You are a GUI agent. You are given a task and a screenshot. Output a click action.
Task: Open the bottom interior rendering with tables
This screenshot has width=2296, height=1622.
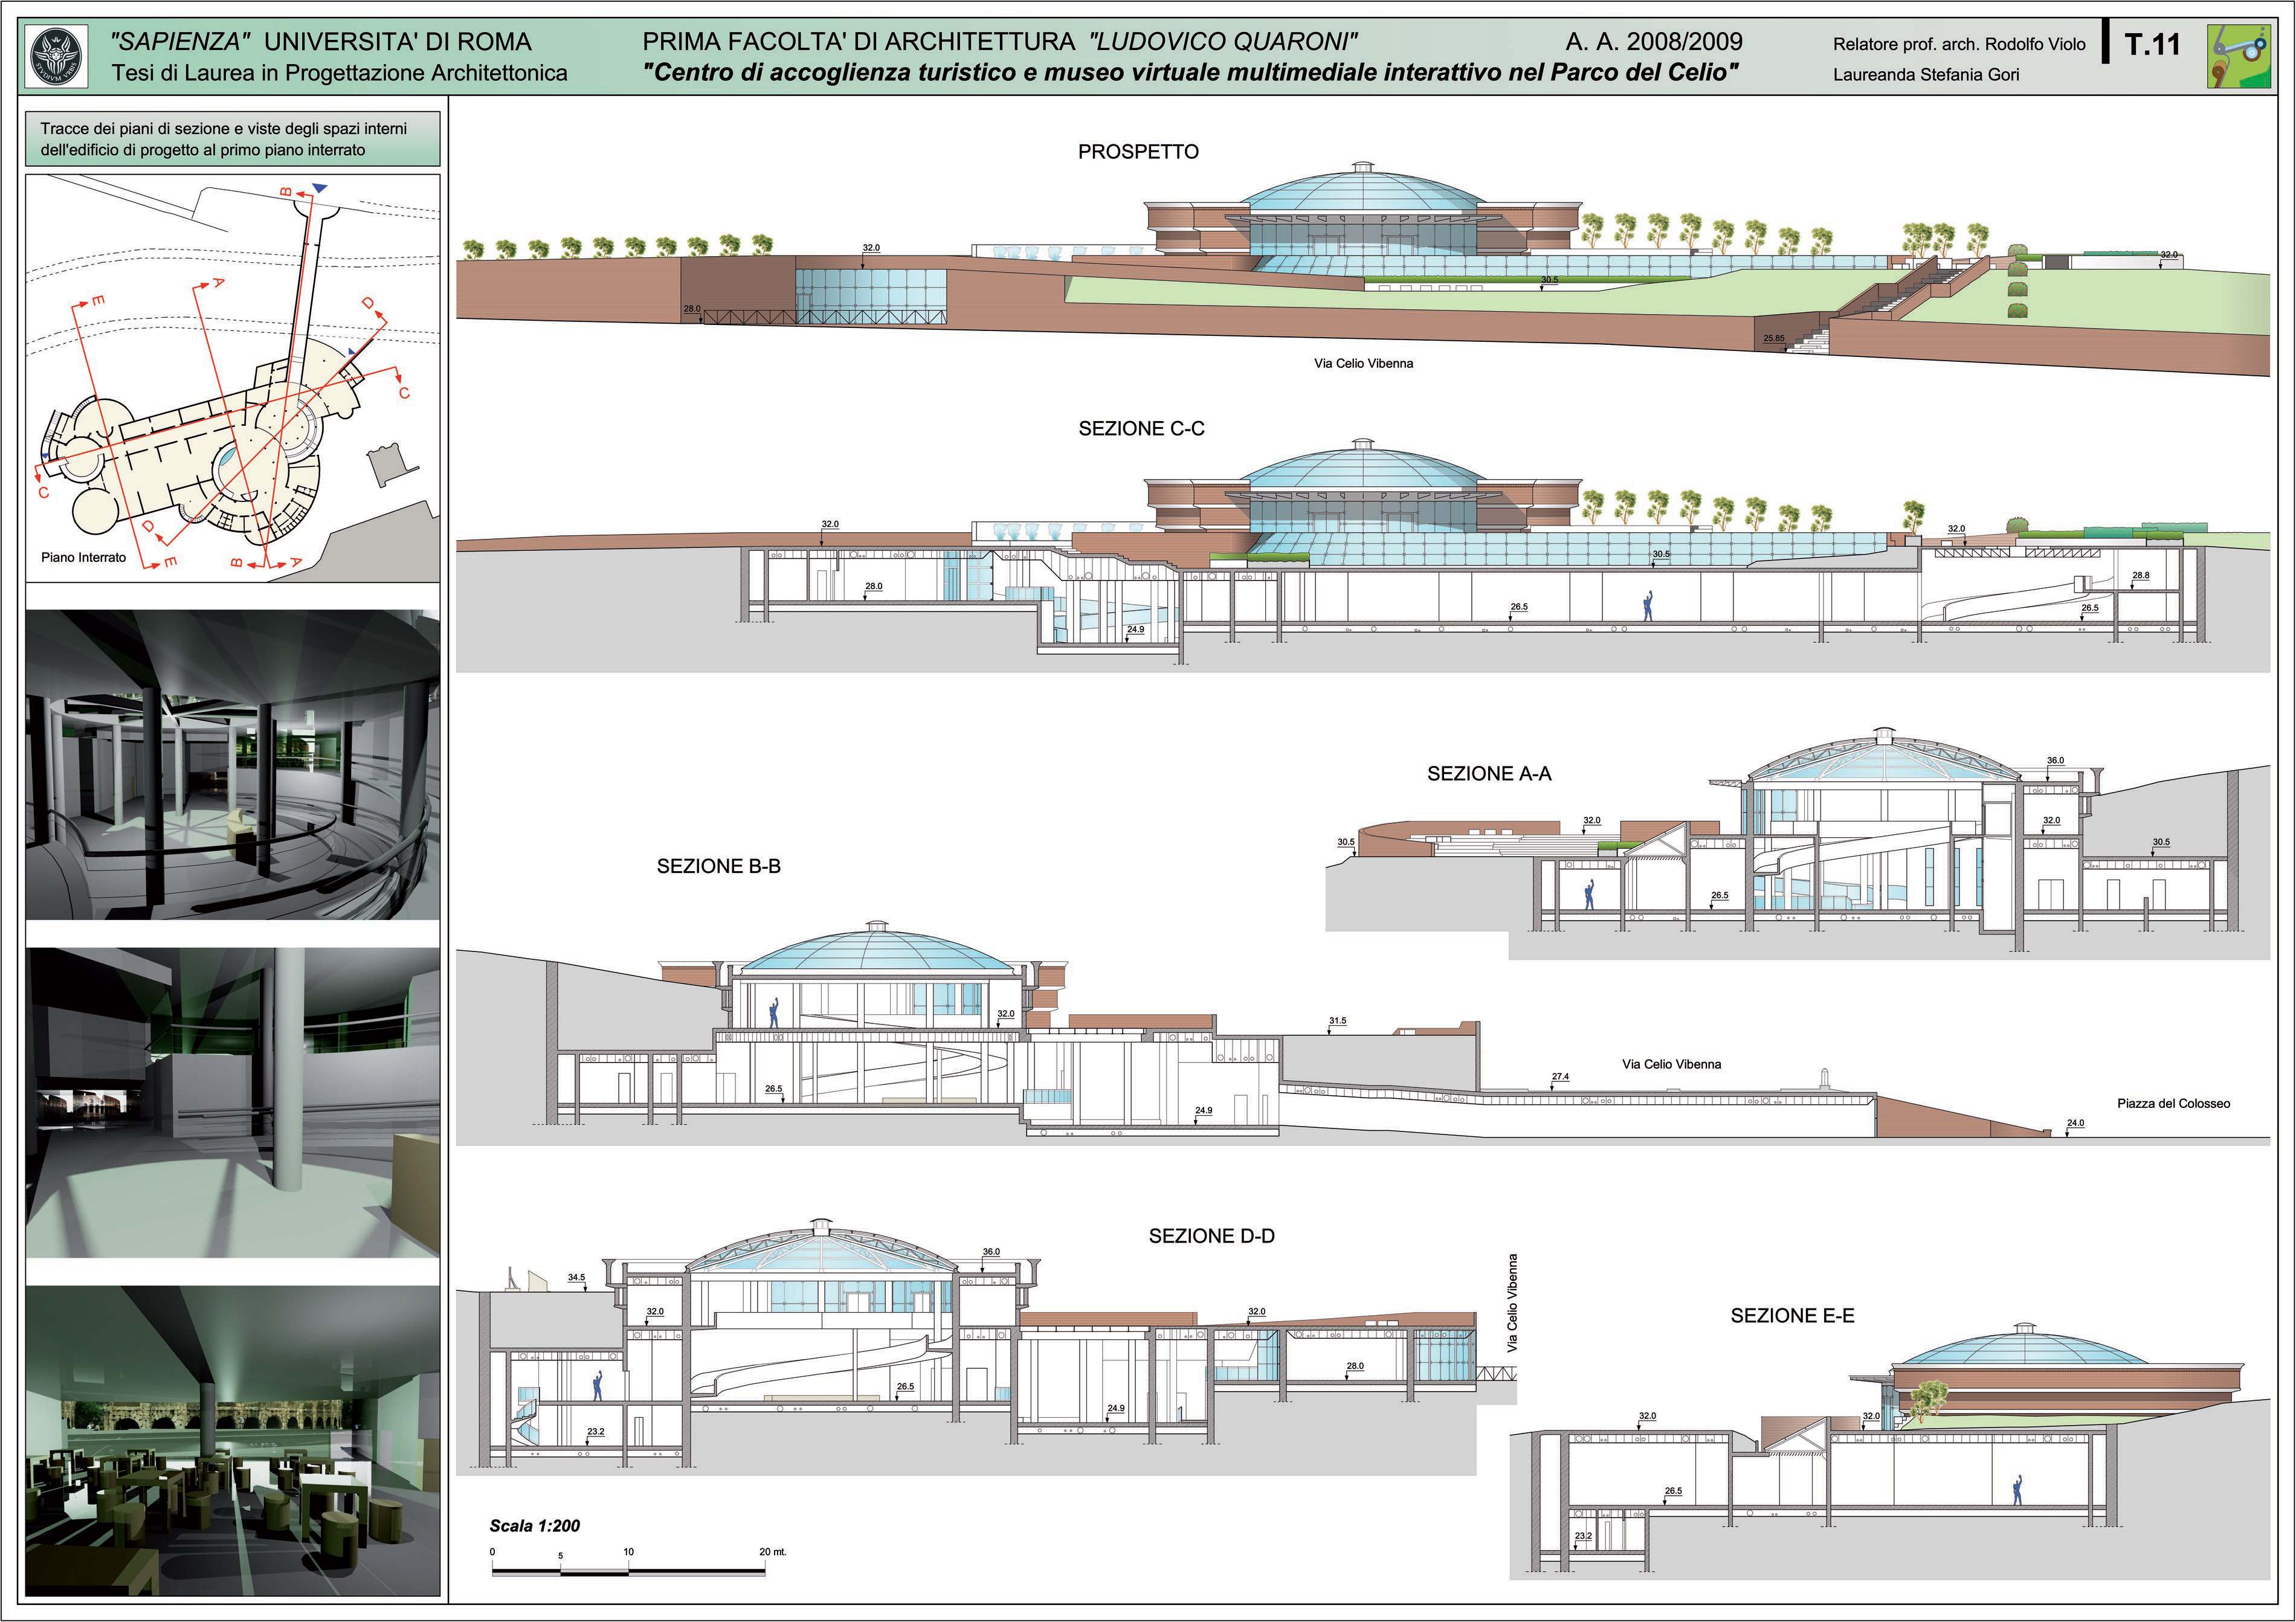(x=232, y=1440)
